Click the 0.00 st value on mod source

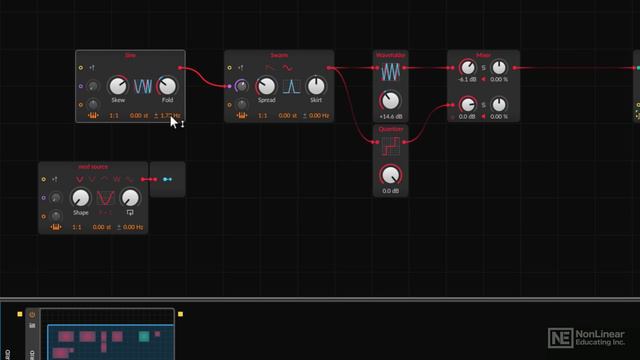click(x=102, y=227)
